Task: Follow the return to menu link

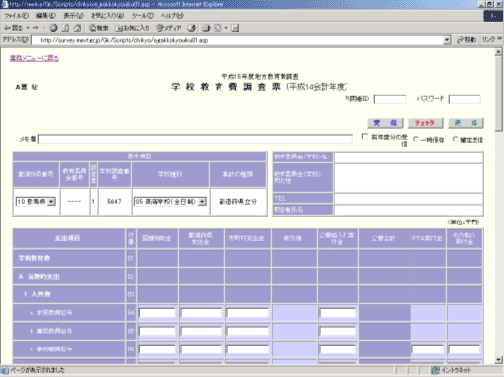Action: point(34,58)
